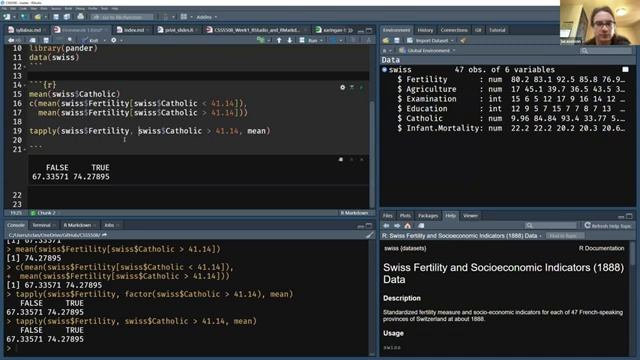Click the Save All documents icon
Viewport: 640px width, 360px height.
[x=67, y=17]
